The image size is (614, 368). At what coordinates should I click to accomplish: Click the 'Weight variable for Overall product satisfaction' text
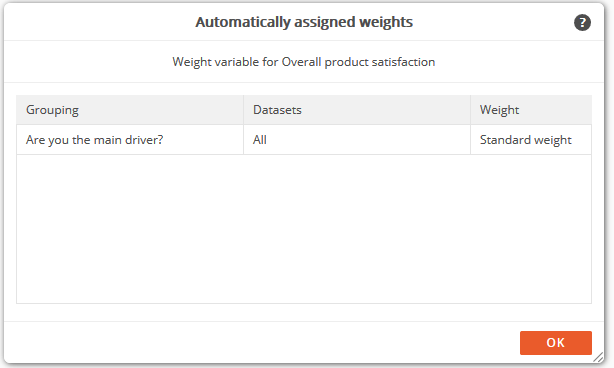coord(304,62)
